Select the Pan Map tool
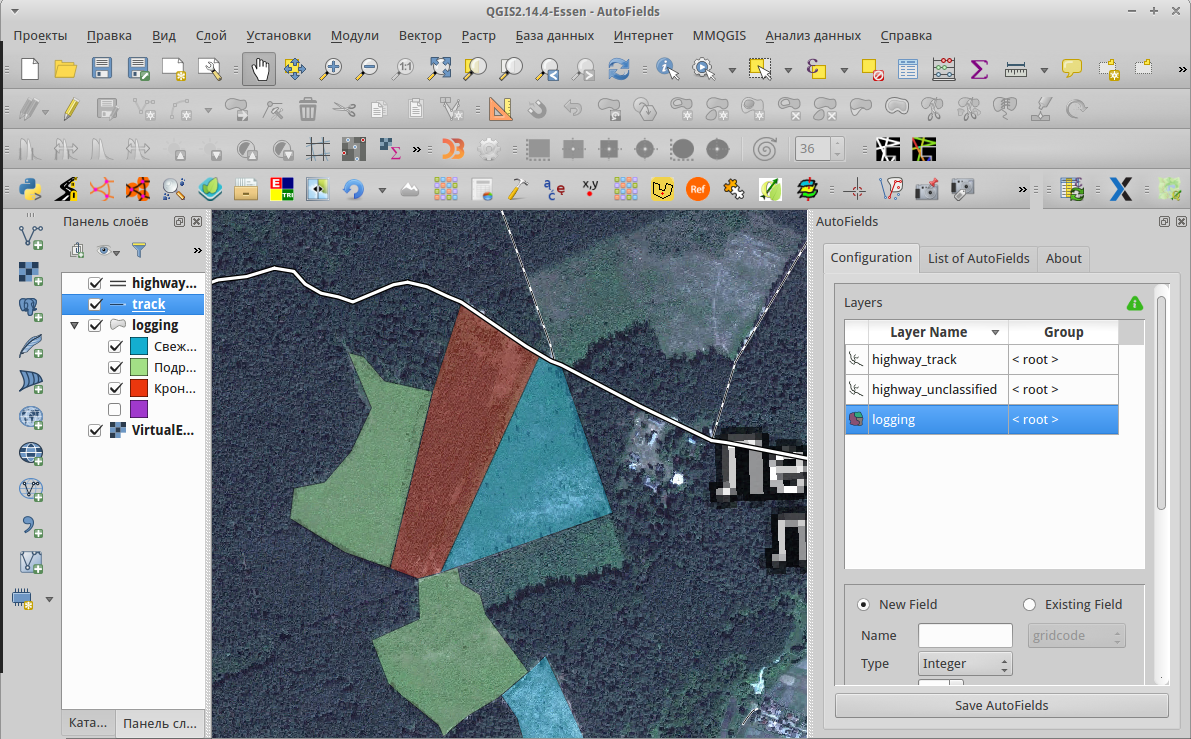The height and width of the screenshot is (739, 1191). pyautogui.click(x=259, y=69)
